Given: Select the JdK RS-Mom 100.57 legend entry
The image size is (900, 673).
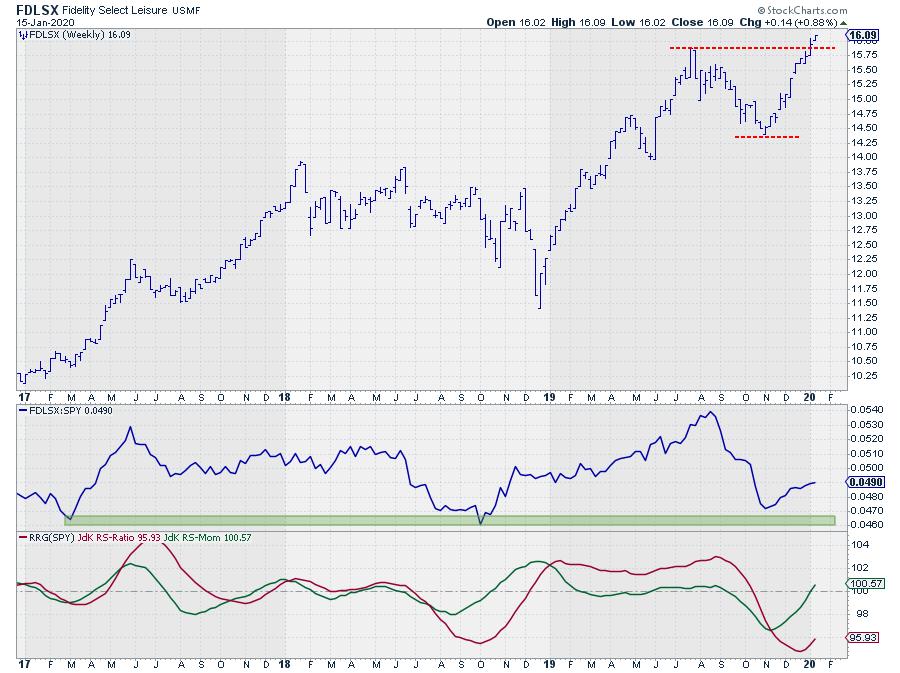Looking at the screenshot, I should [x=207, y=538].
